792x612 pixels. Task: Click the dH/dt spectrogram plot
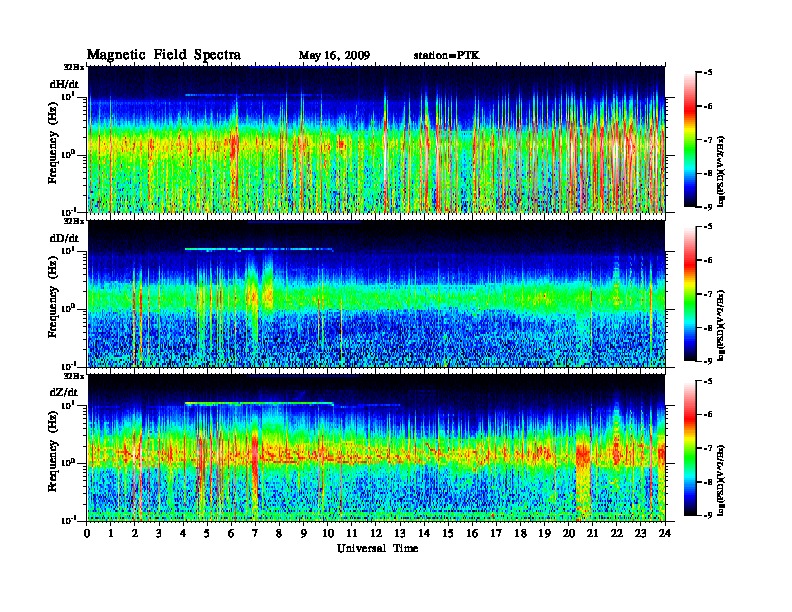tap(376, 139)
